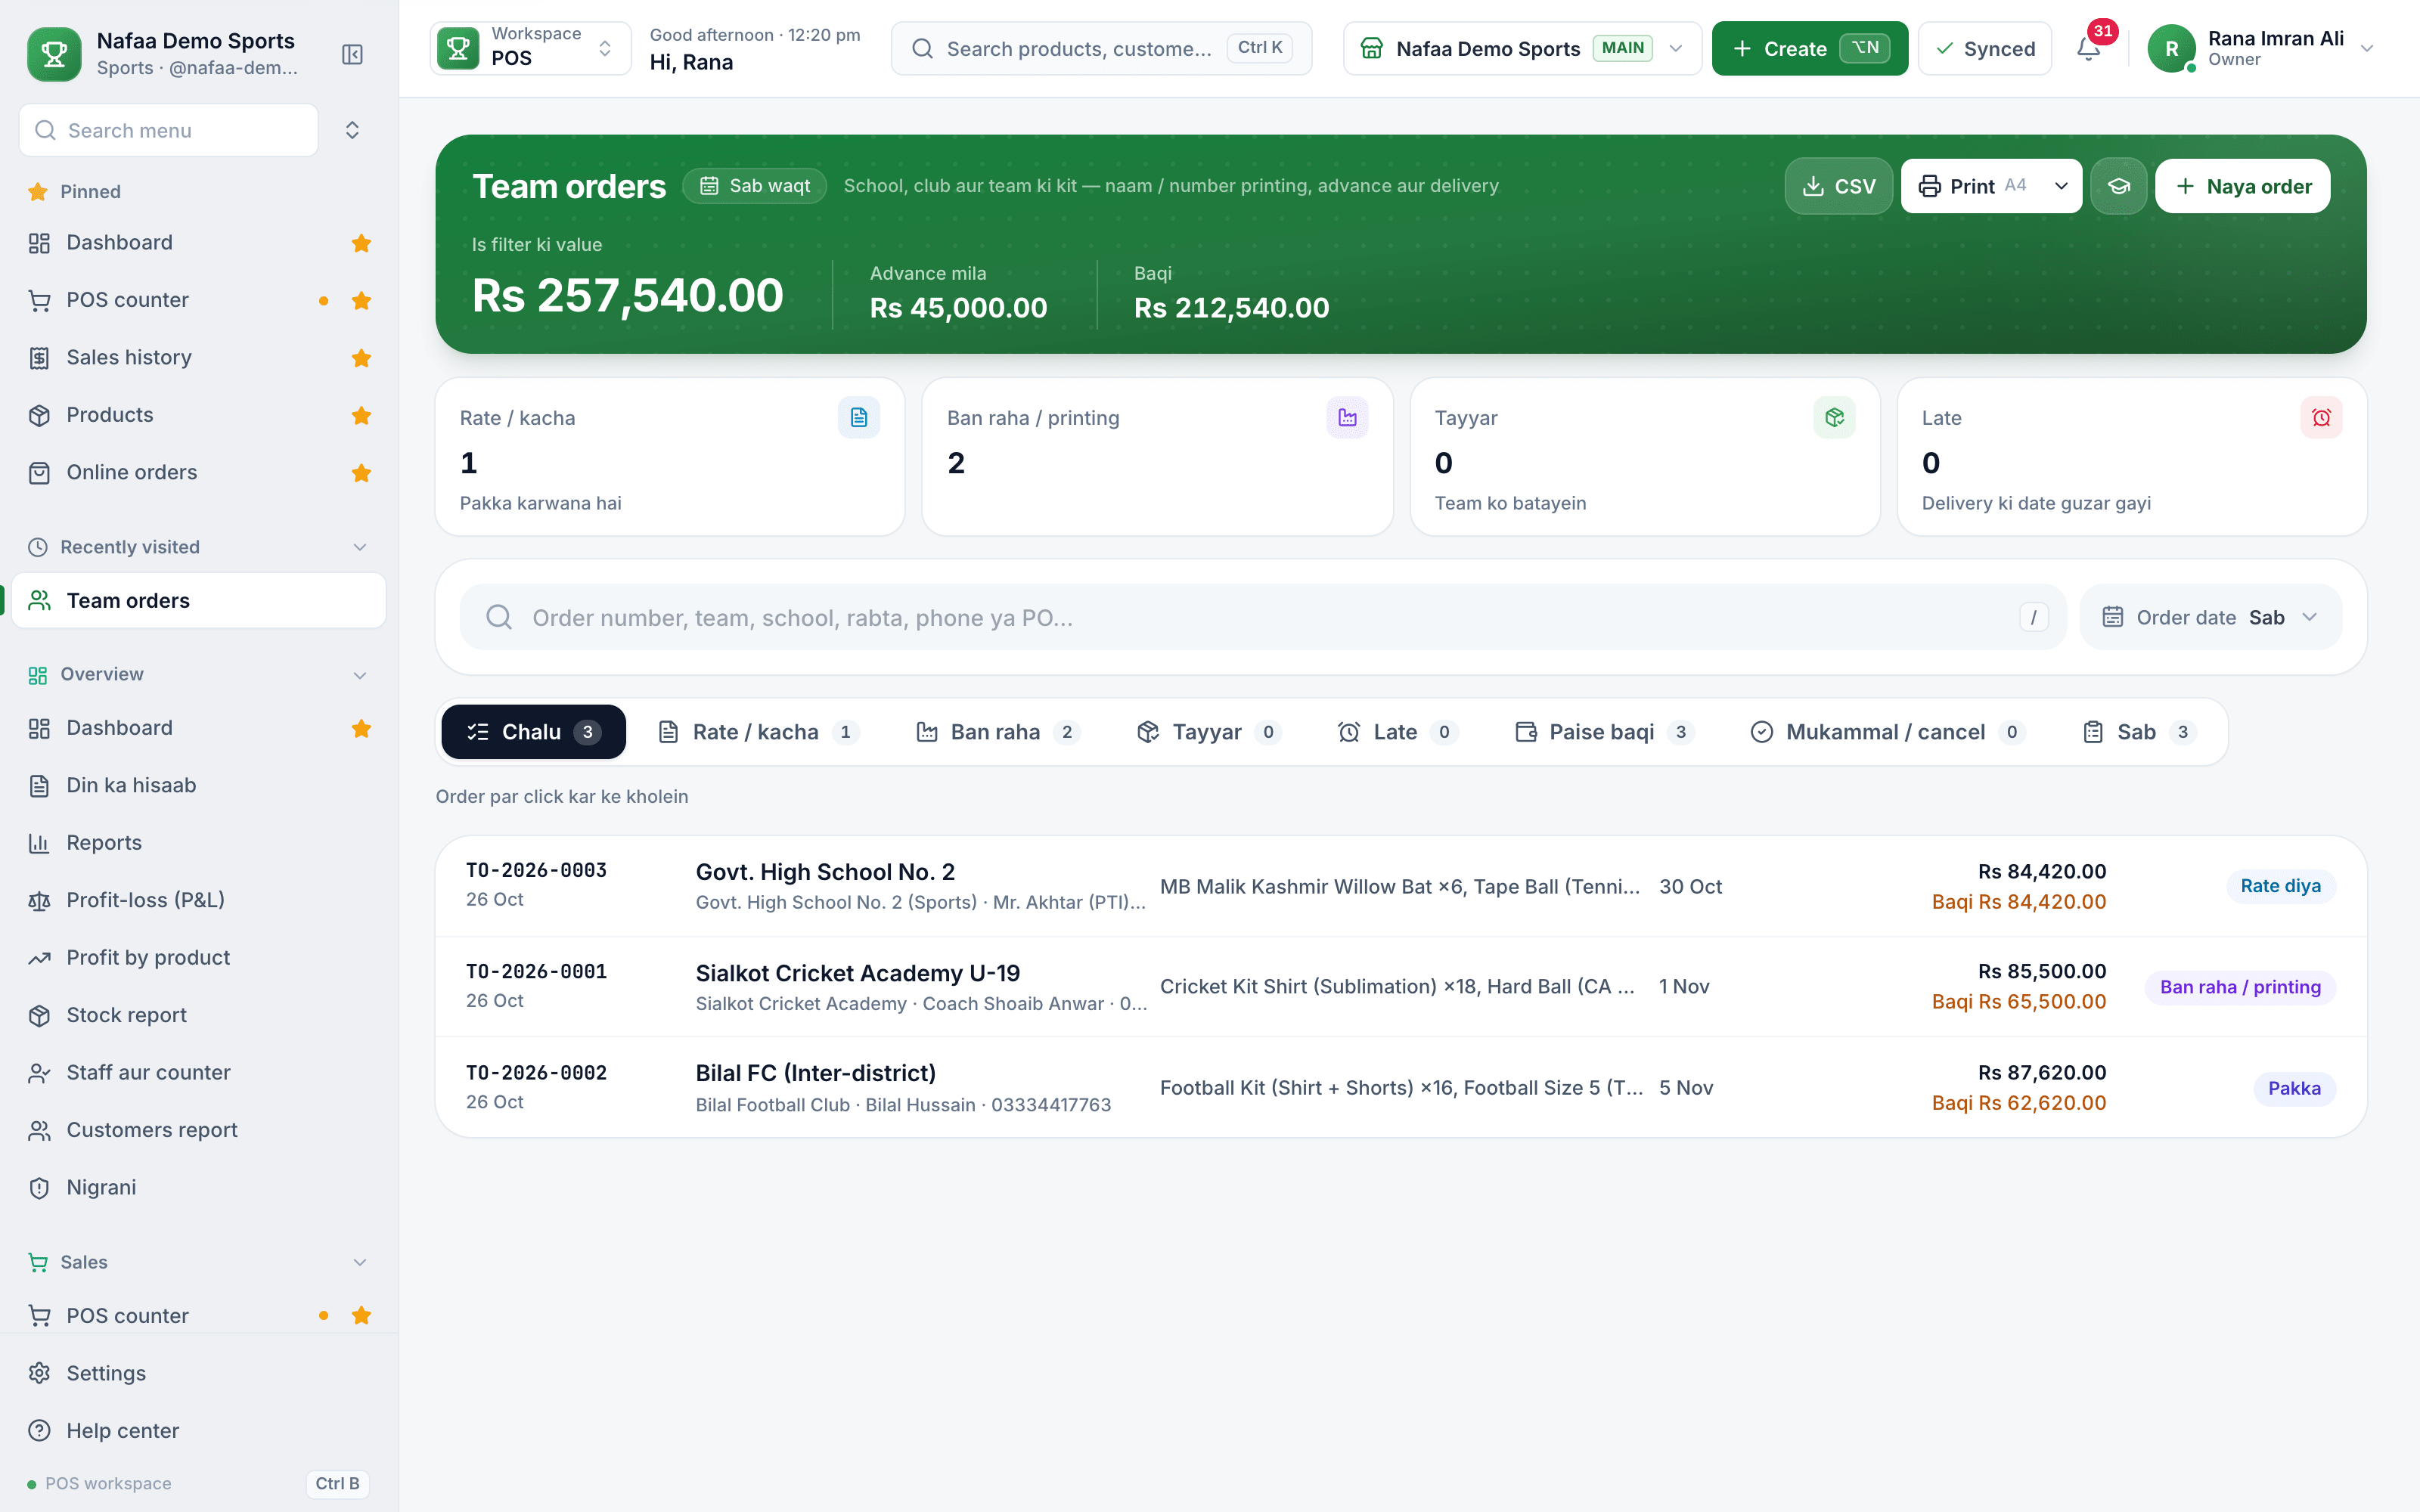Export orders with CSV button
The image size is (2420, 1512).
1838,186
